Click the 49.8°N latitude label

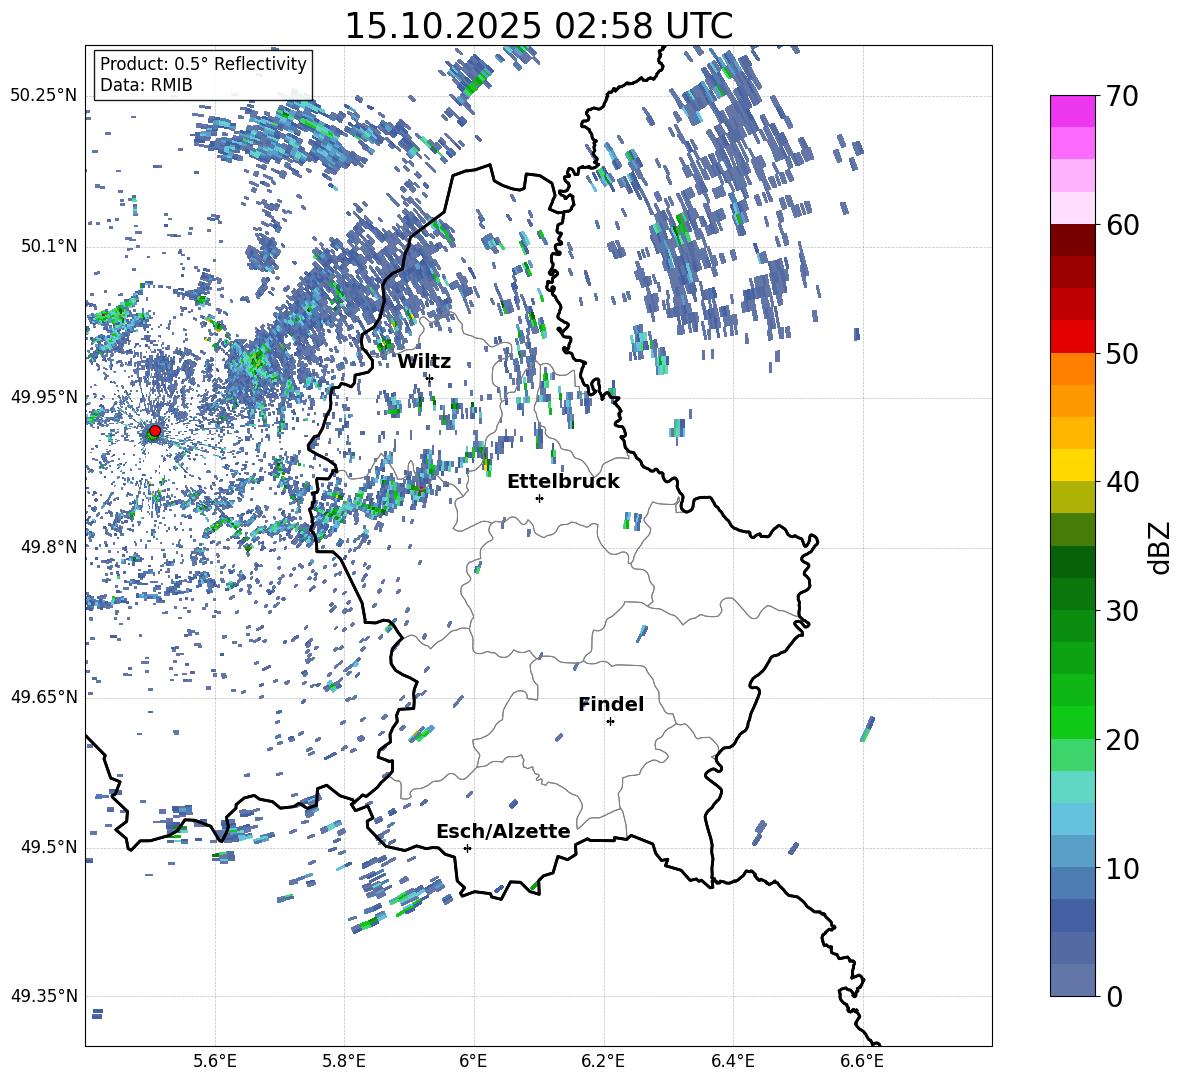[49, 547]
